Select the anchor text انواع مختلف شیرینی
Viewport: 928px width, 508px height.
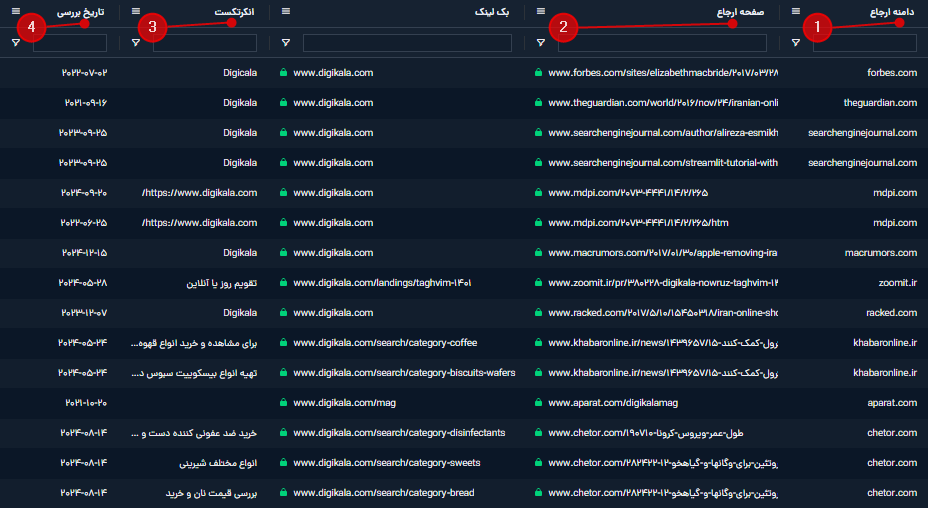[218, 463]
